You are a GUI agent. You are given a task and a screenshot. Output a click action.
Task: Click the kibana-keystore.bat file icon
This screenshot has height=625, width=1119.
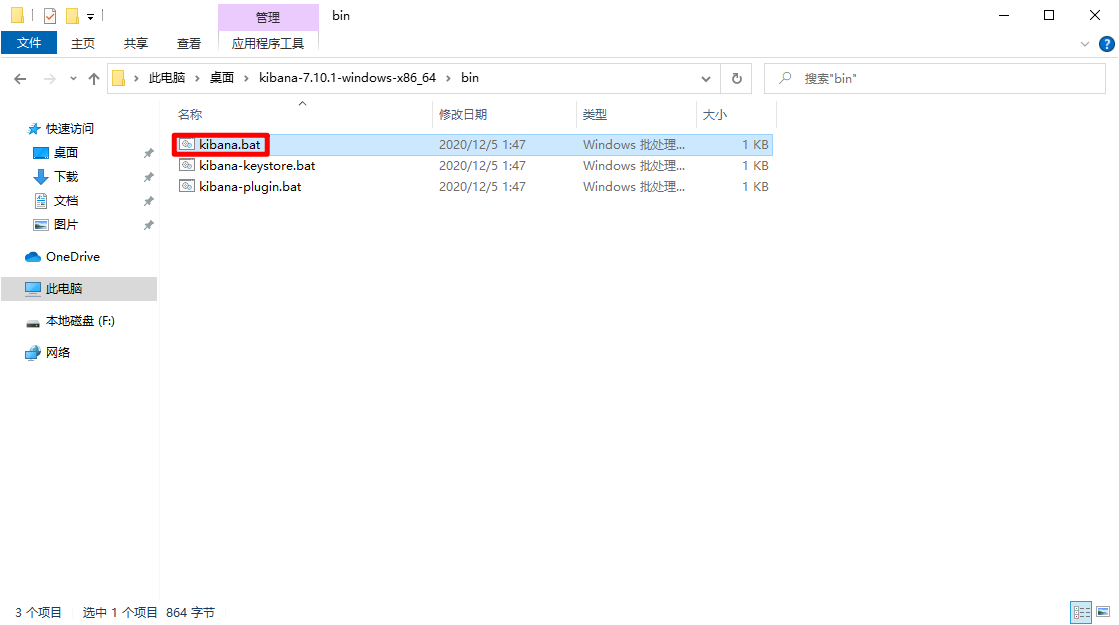186,166
